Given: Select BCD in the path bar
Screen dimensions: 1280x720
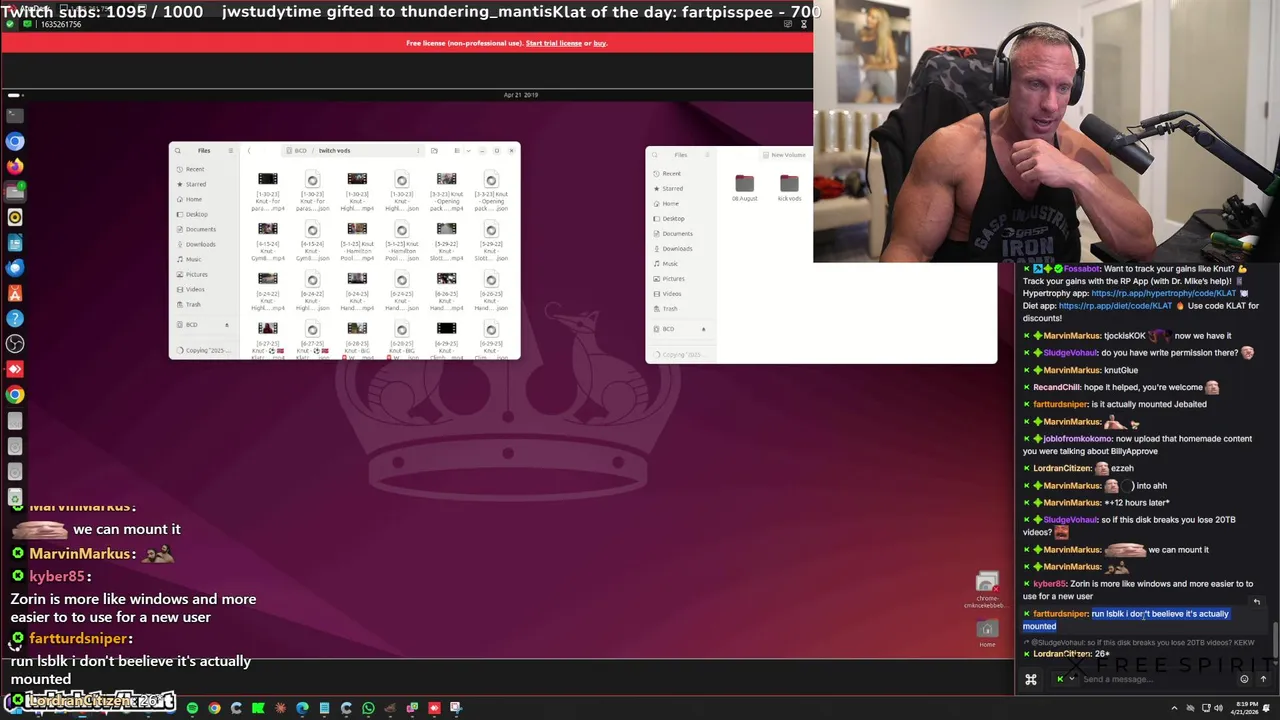Looking at the screenshot, I should [x=299, y=151].
